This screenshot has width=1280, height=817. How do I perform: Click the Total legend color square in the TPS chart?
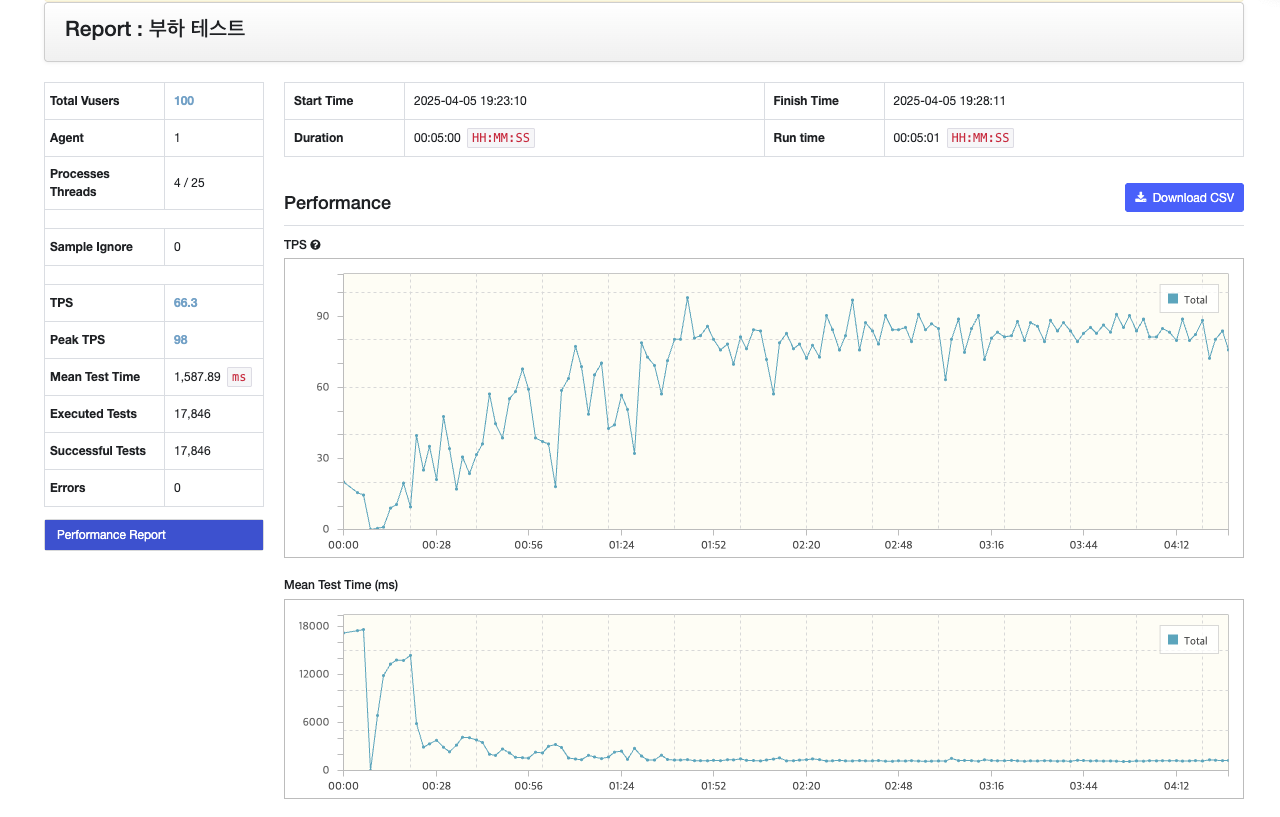[x=1174, y=299]
